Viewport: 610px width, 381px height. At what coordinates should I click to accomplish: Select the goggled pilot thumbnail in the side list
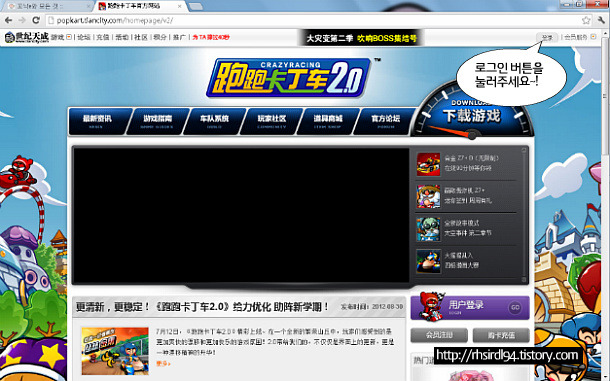[428, 229]
